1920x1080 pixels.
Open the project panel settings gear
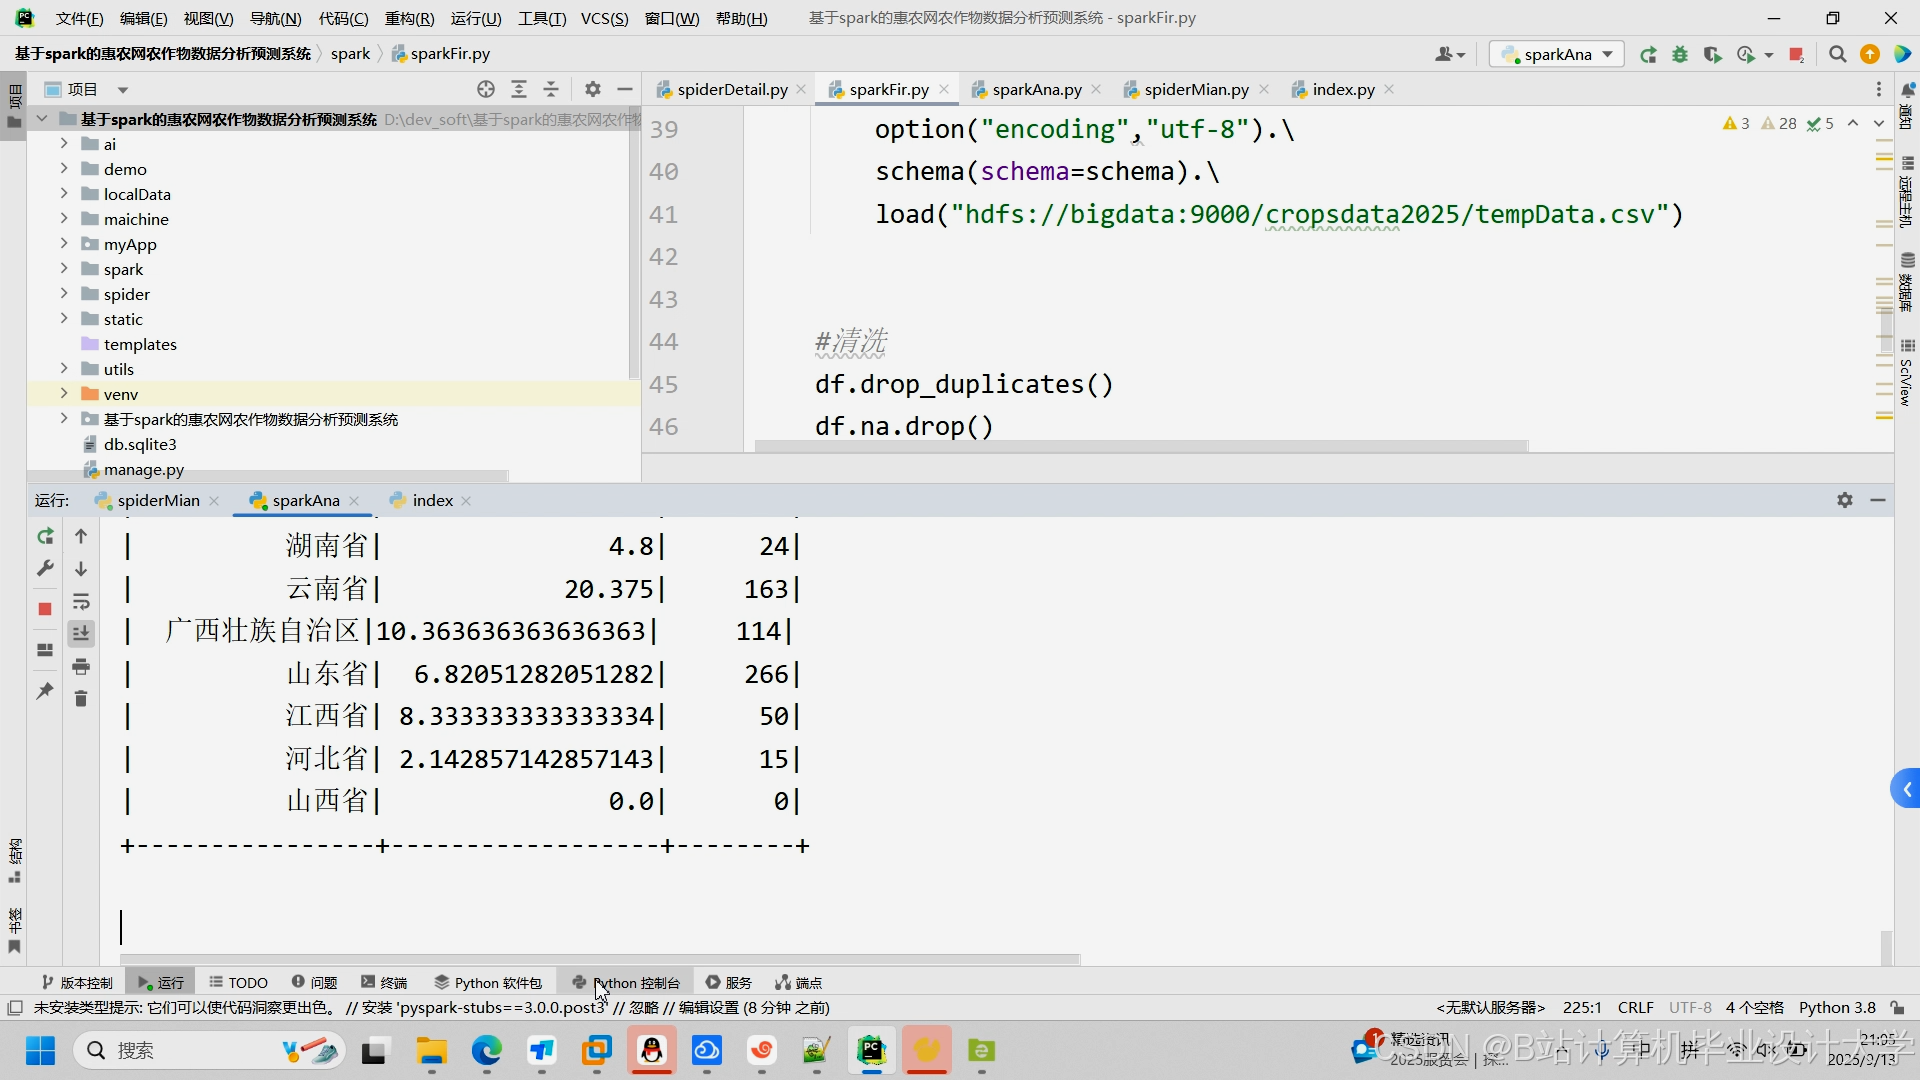coord(593,89)
